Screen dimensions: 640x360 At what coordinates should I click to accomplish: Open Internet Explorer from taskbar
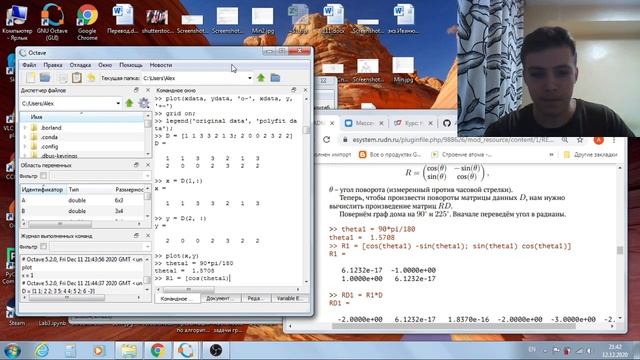42,350
